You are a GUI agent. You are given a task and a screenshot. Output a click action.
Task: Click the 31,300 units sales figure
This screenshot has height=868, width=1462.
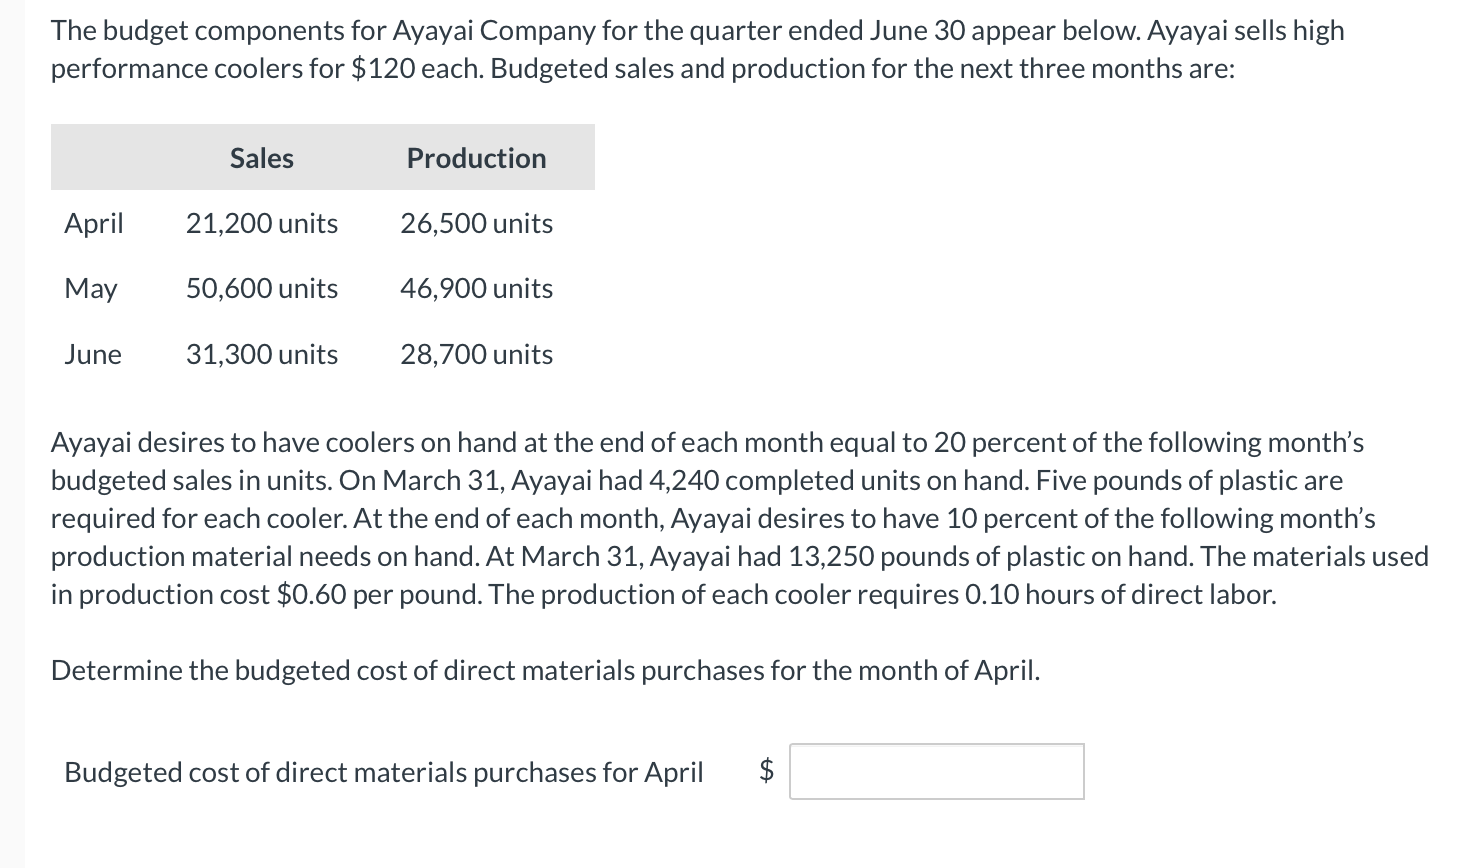pos(261,353)
